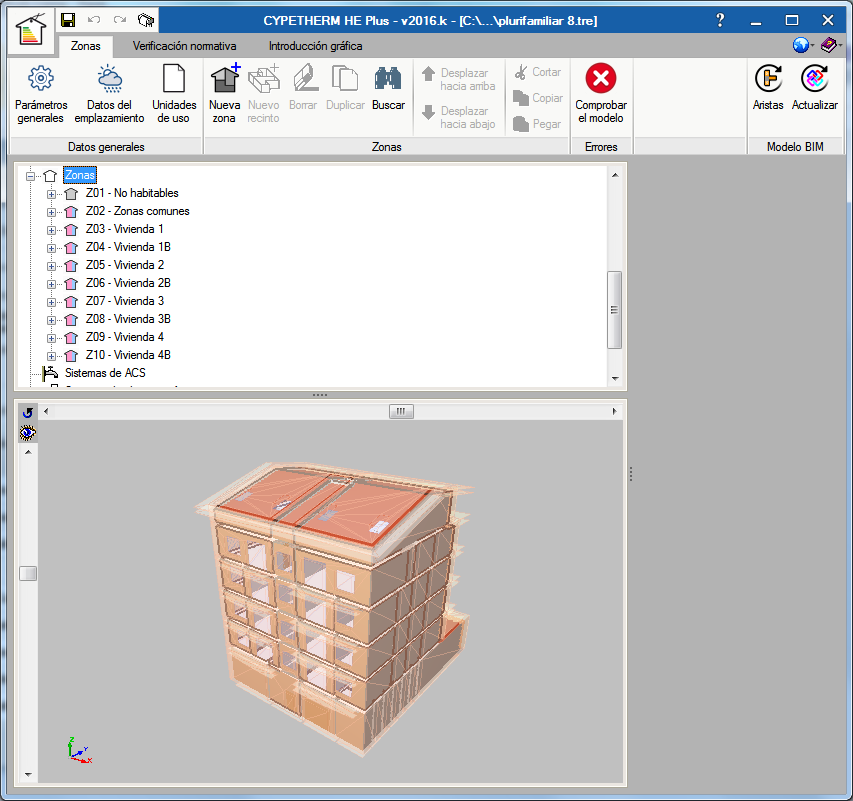853x801 pixels.
Task: Expand Z01 - No habitables node
Action: point(51,194)
